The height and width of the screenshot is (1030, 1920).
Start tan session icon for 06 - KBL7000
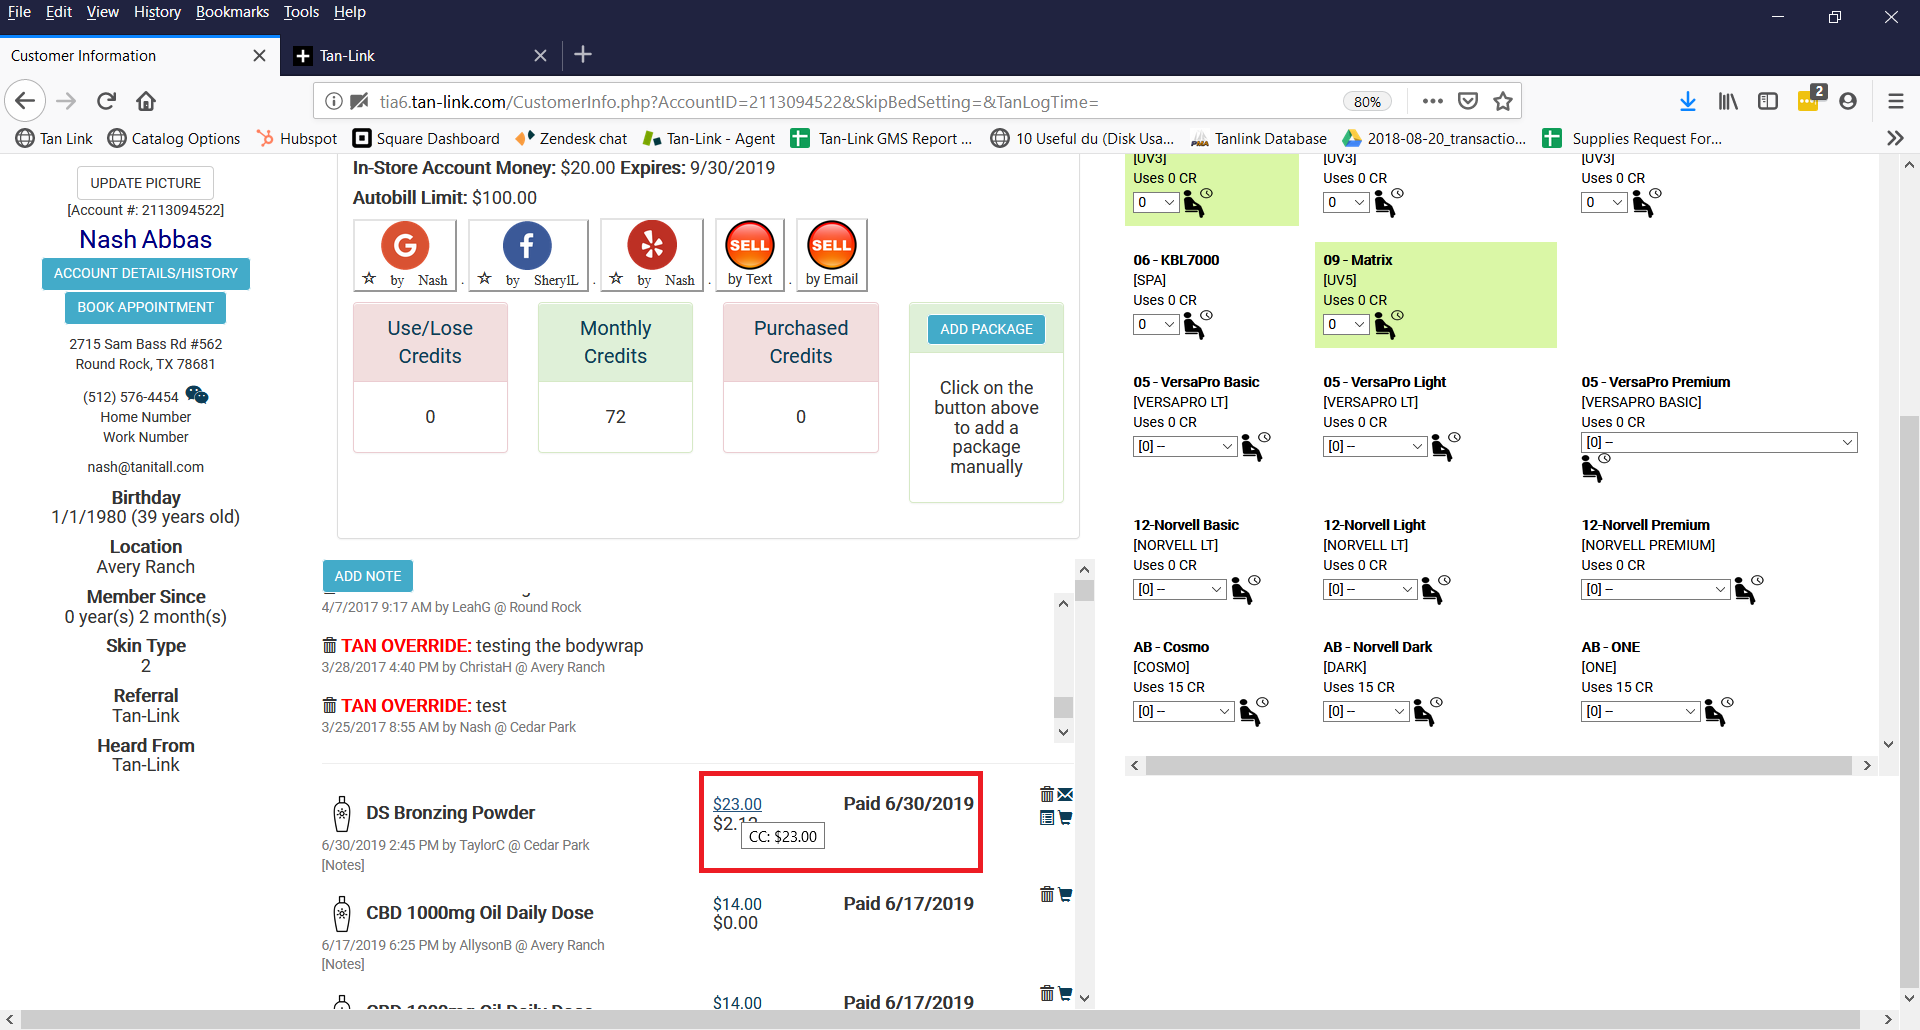click(1197, 324)
